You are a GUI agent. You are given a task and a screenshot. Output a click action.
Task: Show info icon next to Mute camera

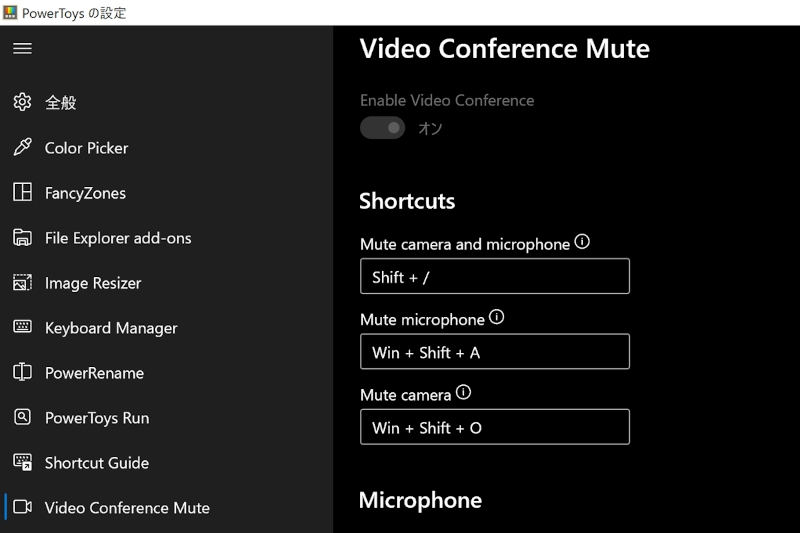463,392
